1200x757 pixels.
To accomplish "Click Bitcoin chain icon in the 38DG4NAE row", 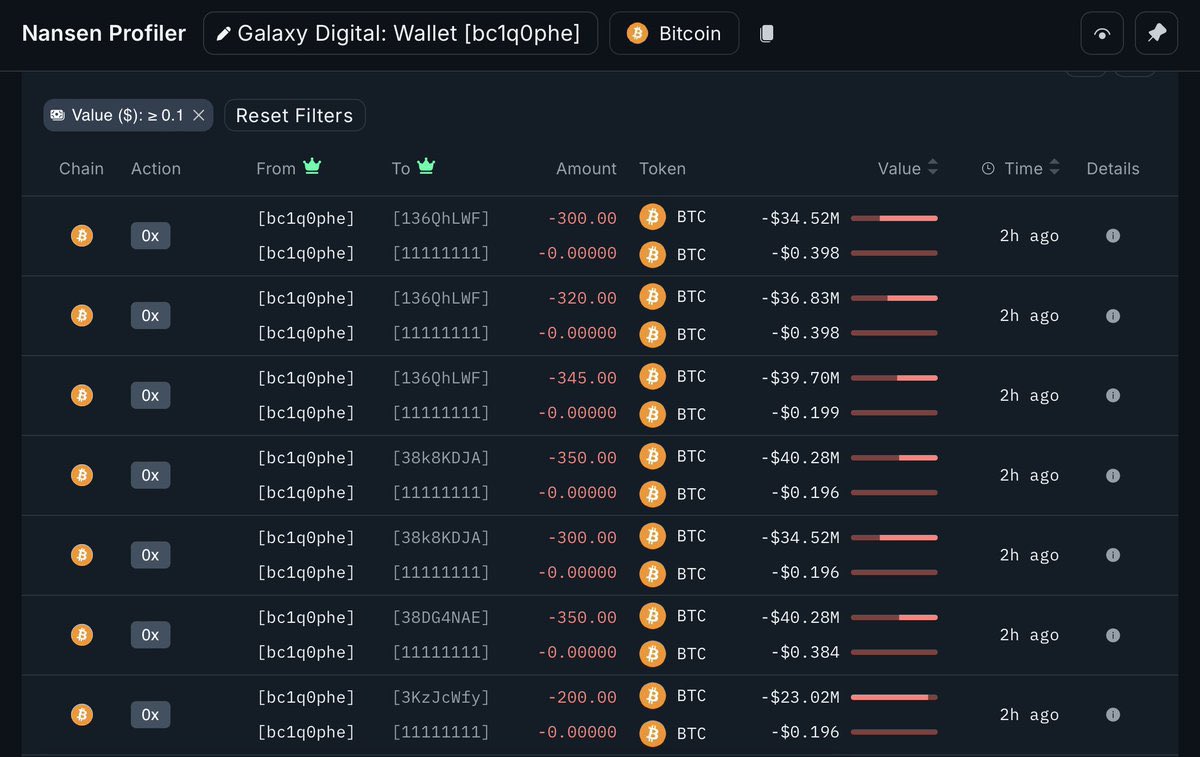I will [82, 635].
